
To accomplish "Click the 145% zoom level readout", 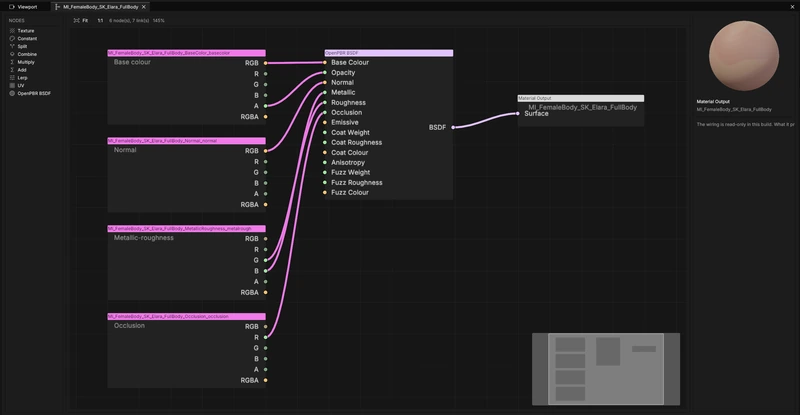I will pyautogui.click(x=159, y=20).
